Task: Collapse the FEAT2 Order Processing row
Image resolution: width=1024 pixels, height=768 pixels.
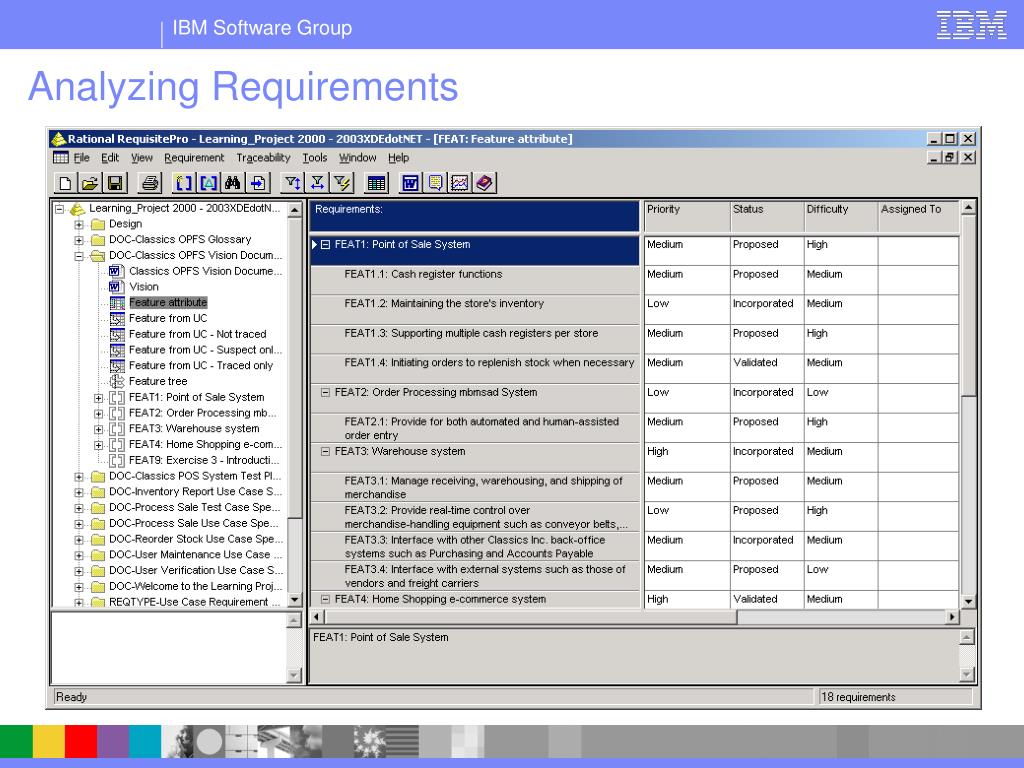Action: pos(325,392)
